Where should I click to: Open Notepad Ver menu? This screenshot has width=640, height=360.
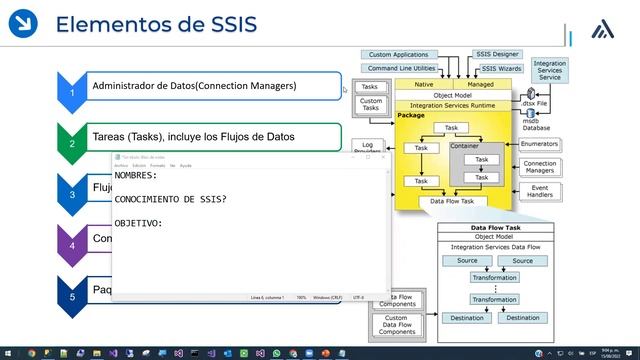point(173,166)
